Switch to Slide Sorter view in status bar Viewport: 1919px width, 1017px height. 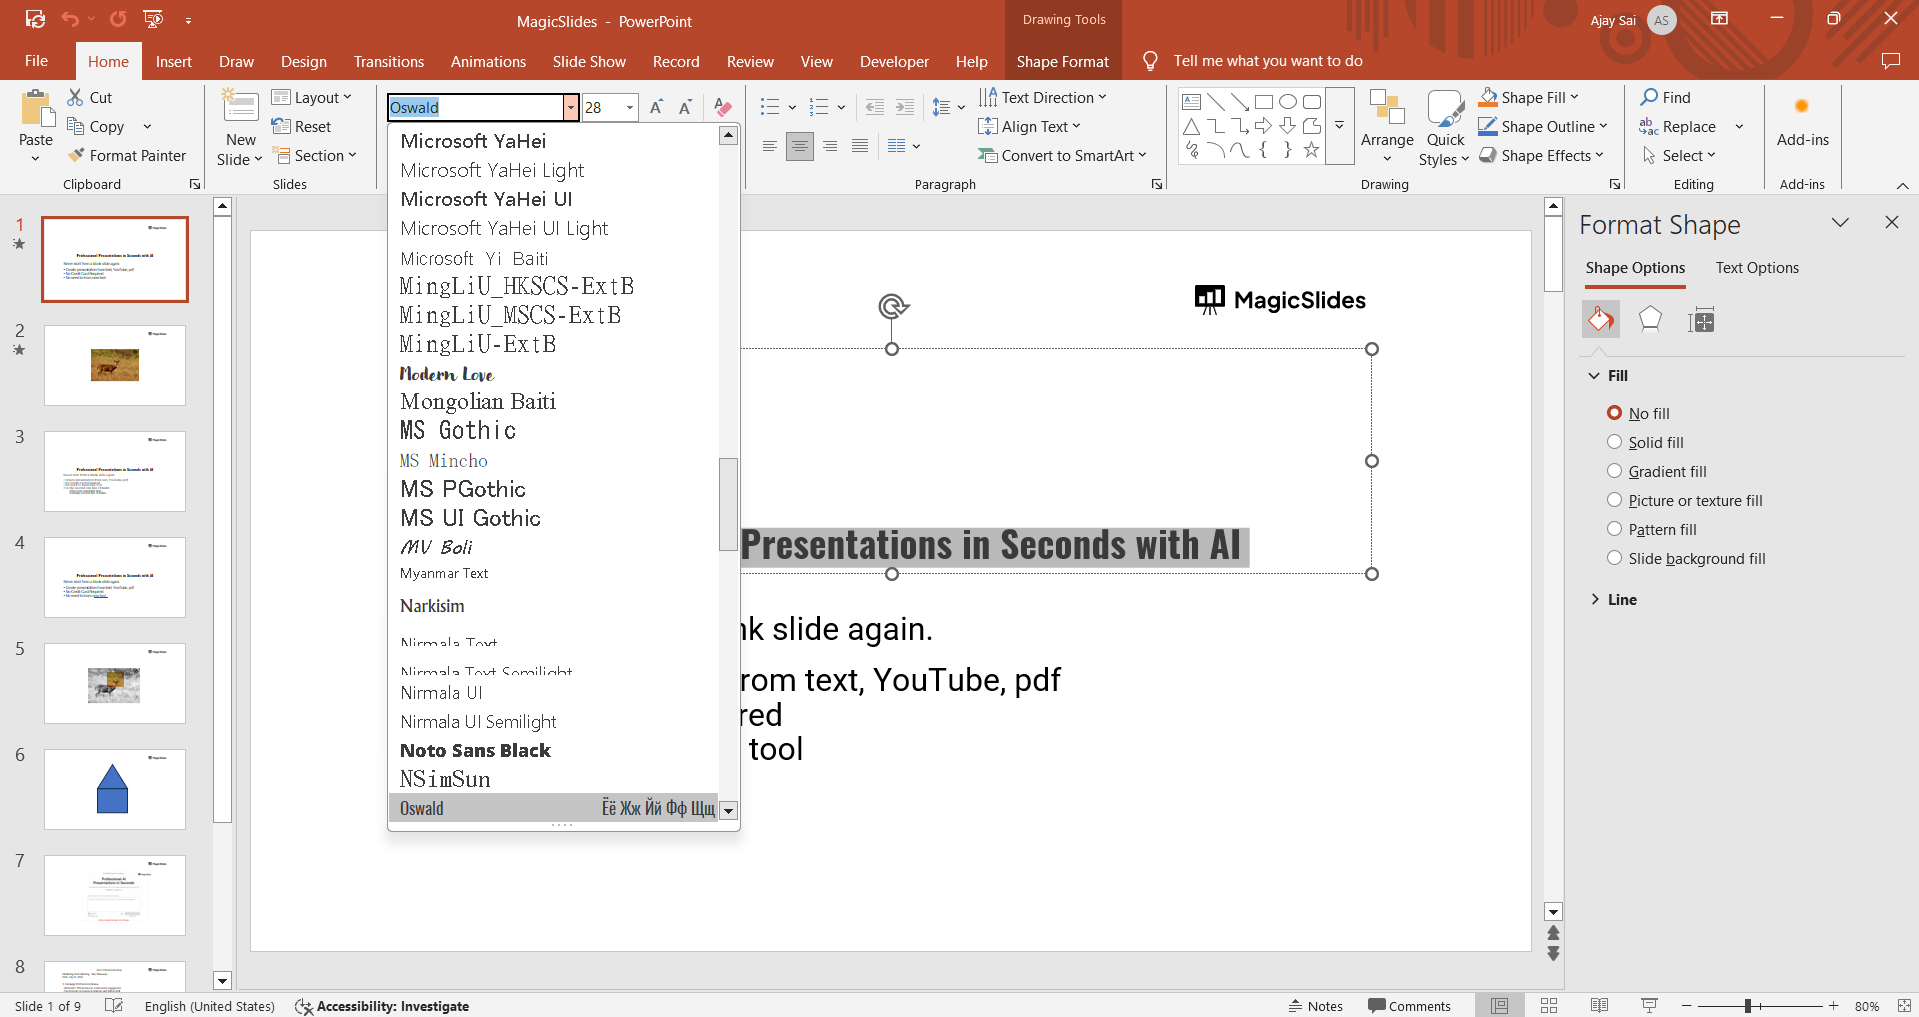click(1549, 1006)
